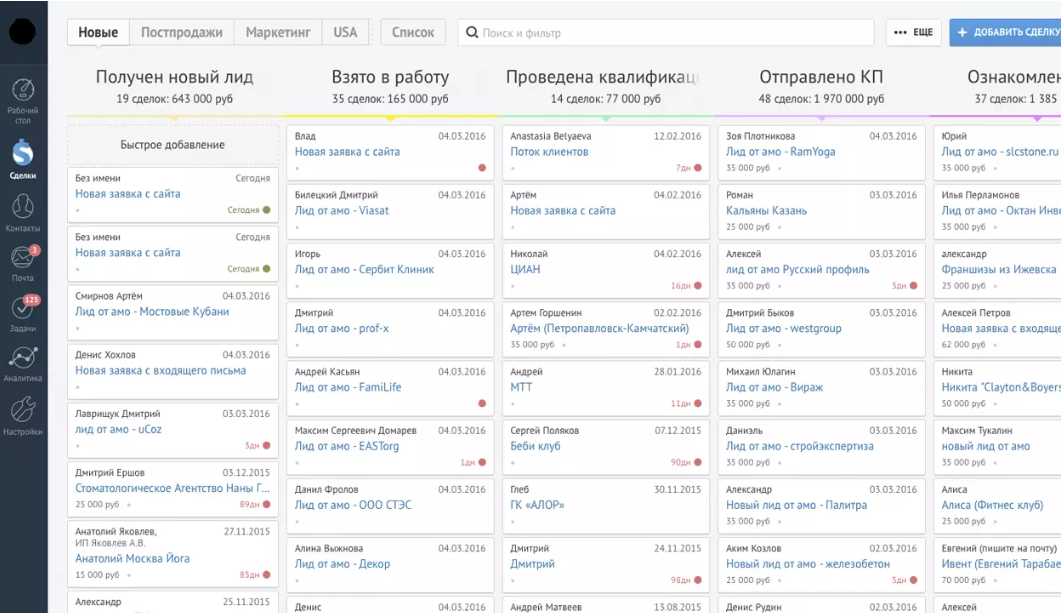1061x613 pixels.
Task: Open Лид от амо - westgroup deal
Action: [784, 328]
